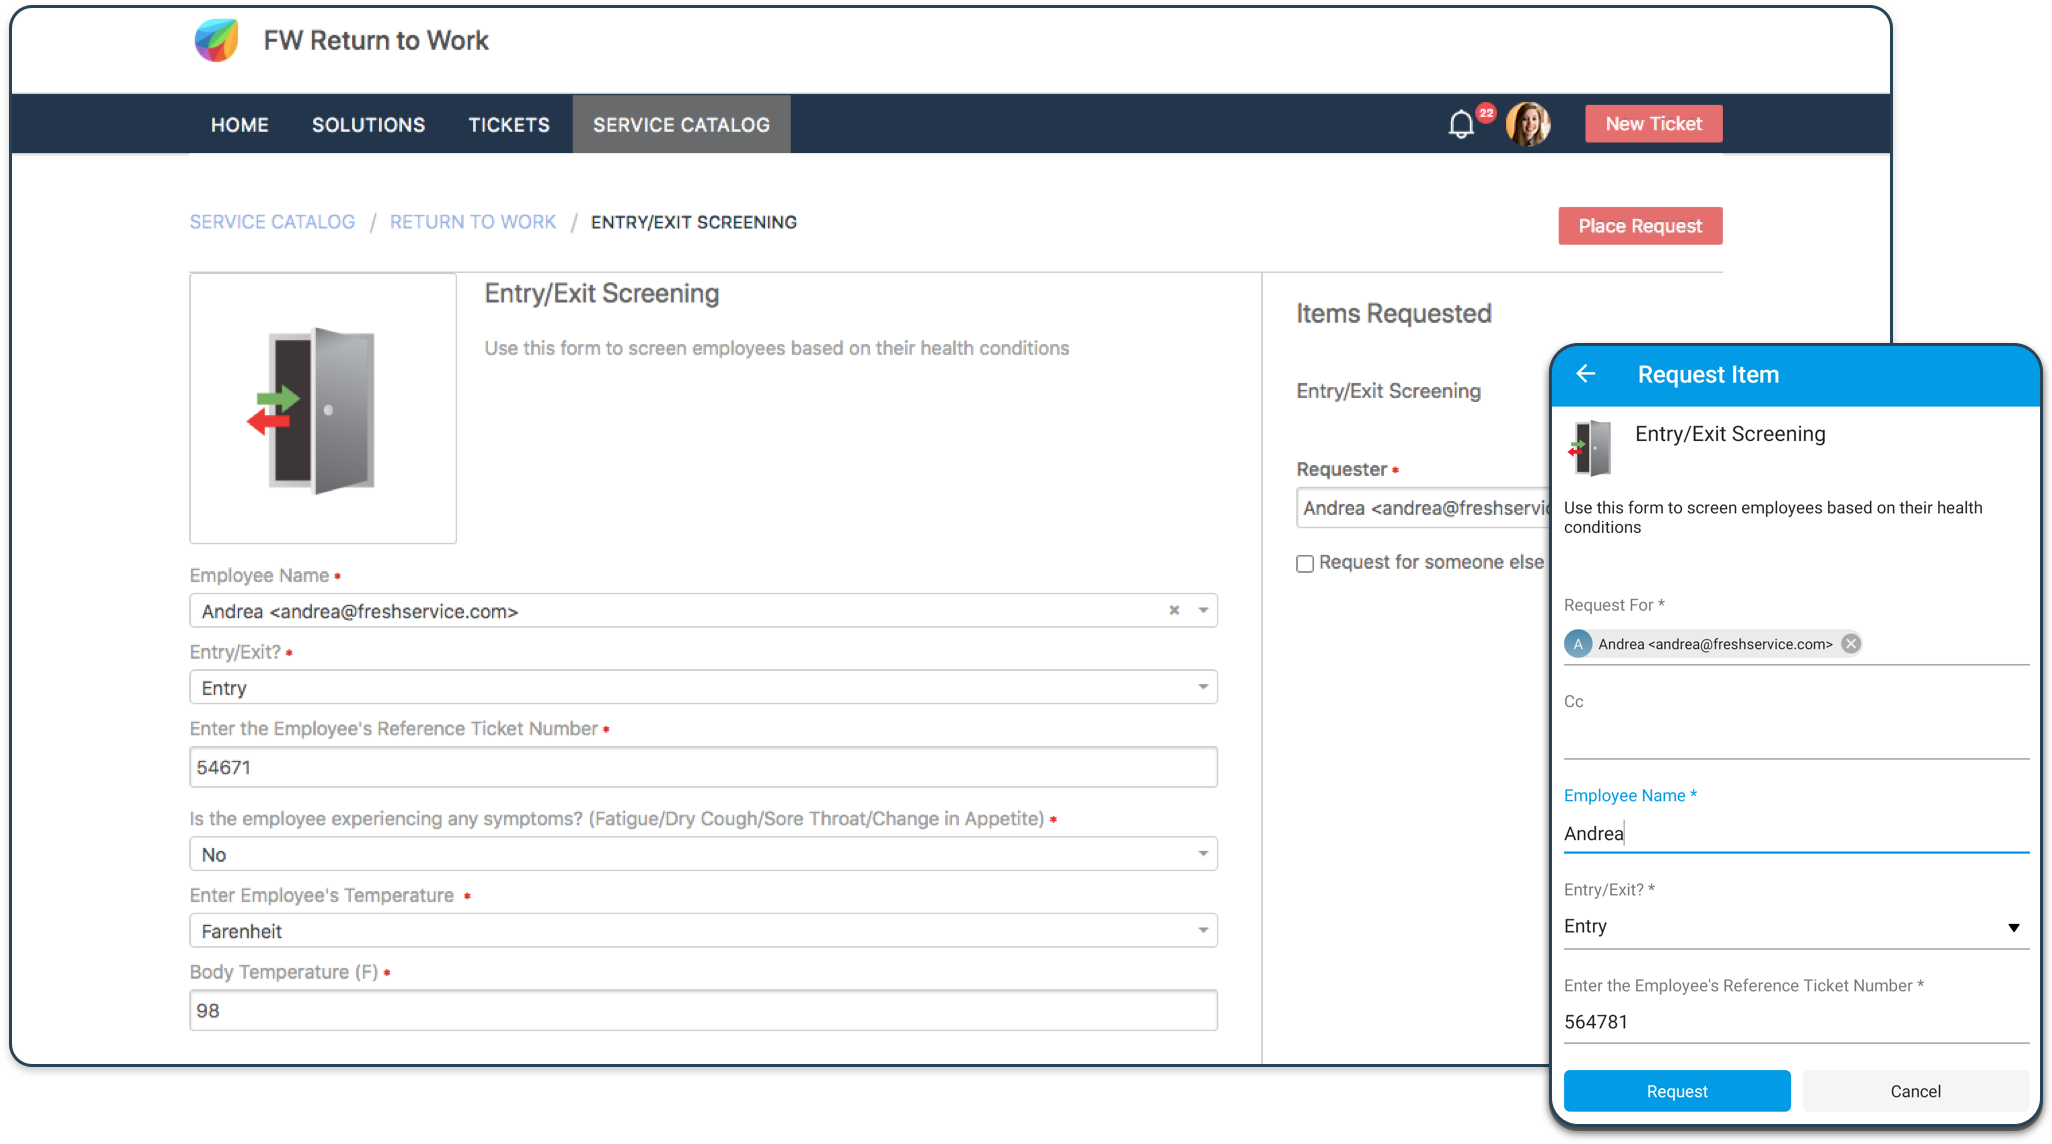This screenshot has height=1144, width=2052.
Task: Click the Place Request button
Action: click(1639, 225)
